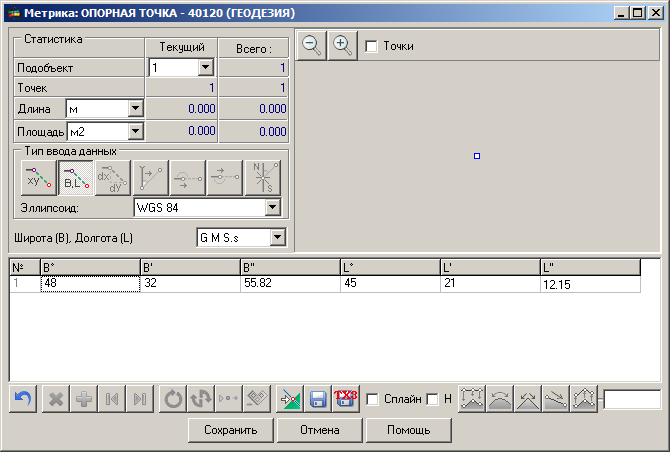Click the zoom in magnifier

[342, 45]
